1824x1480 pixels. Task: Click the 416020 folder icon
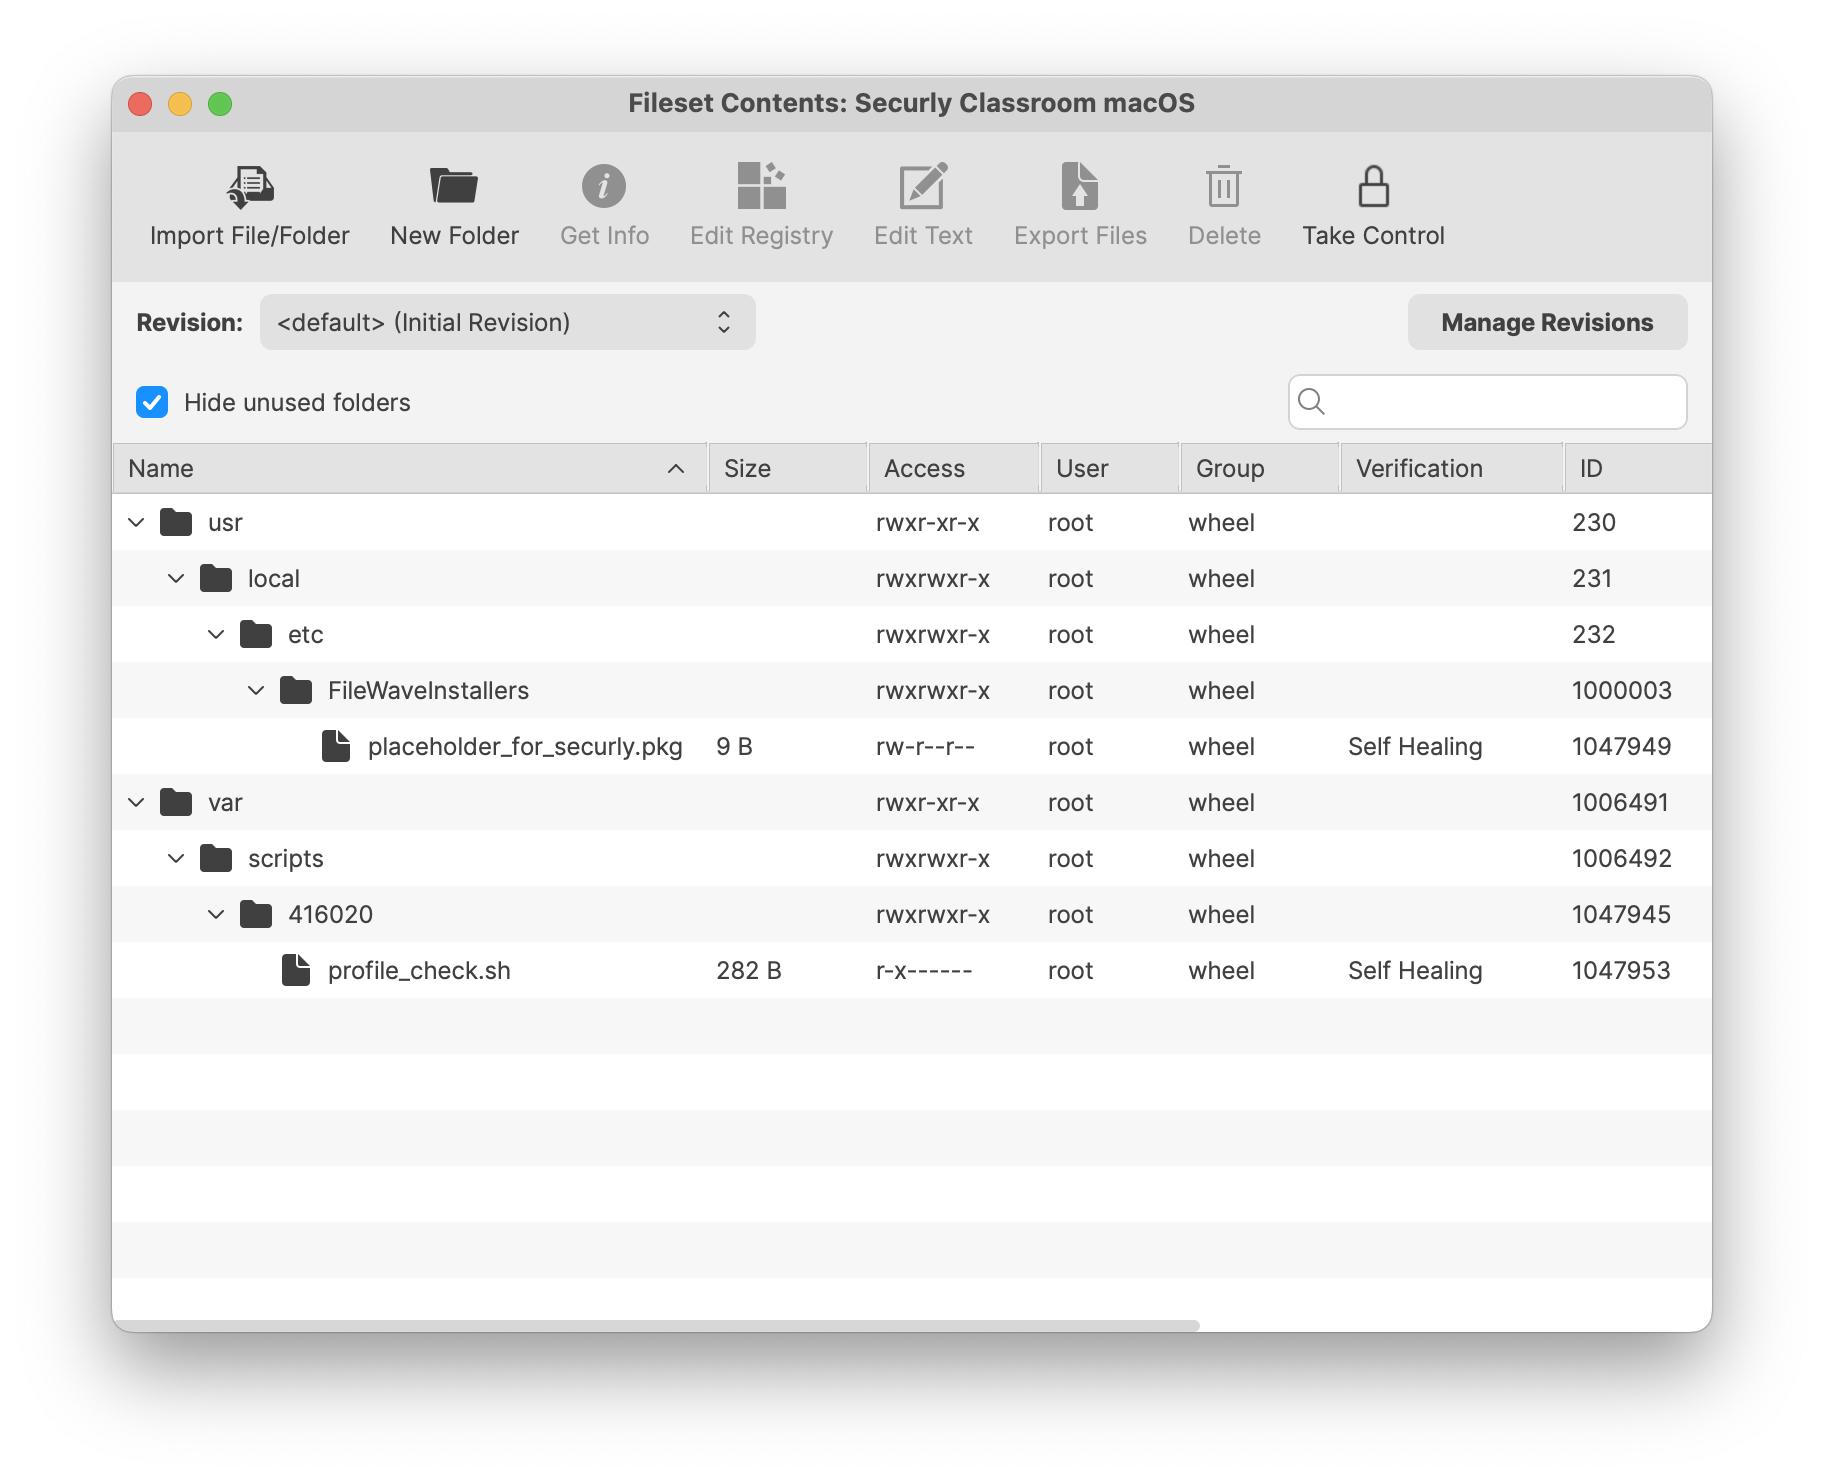point(256,914)
